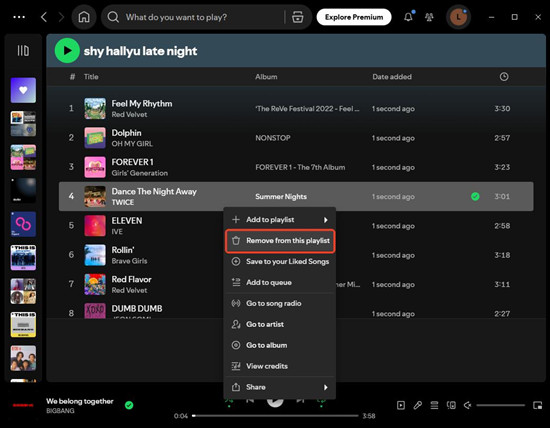Image resolution: width=550 pixels, height=428 pixels.
Task: Click the Explore Premium button
Action: [x=354, y=17]
